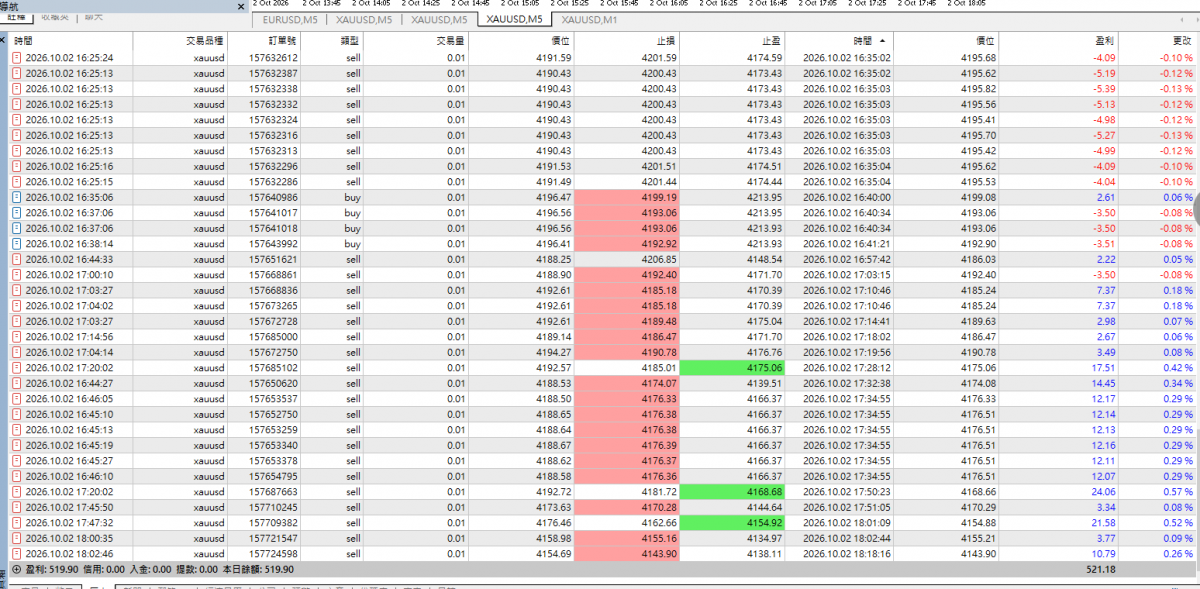The image size is (1200, 589).
Task: Select the sell order icon for ticket 157632612
Action: (17, 58)
